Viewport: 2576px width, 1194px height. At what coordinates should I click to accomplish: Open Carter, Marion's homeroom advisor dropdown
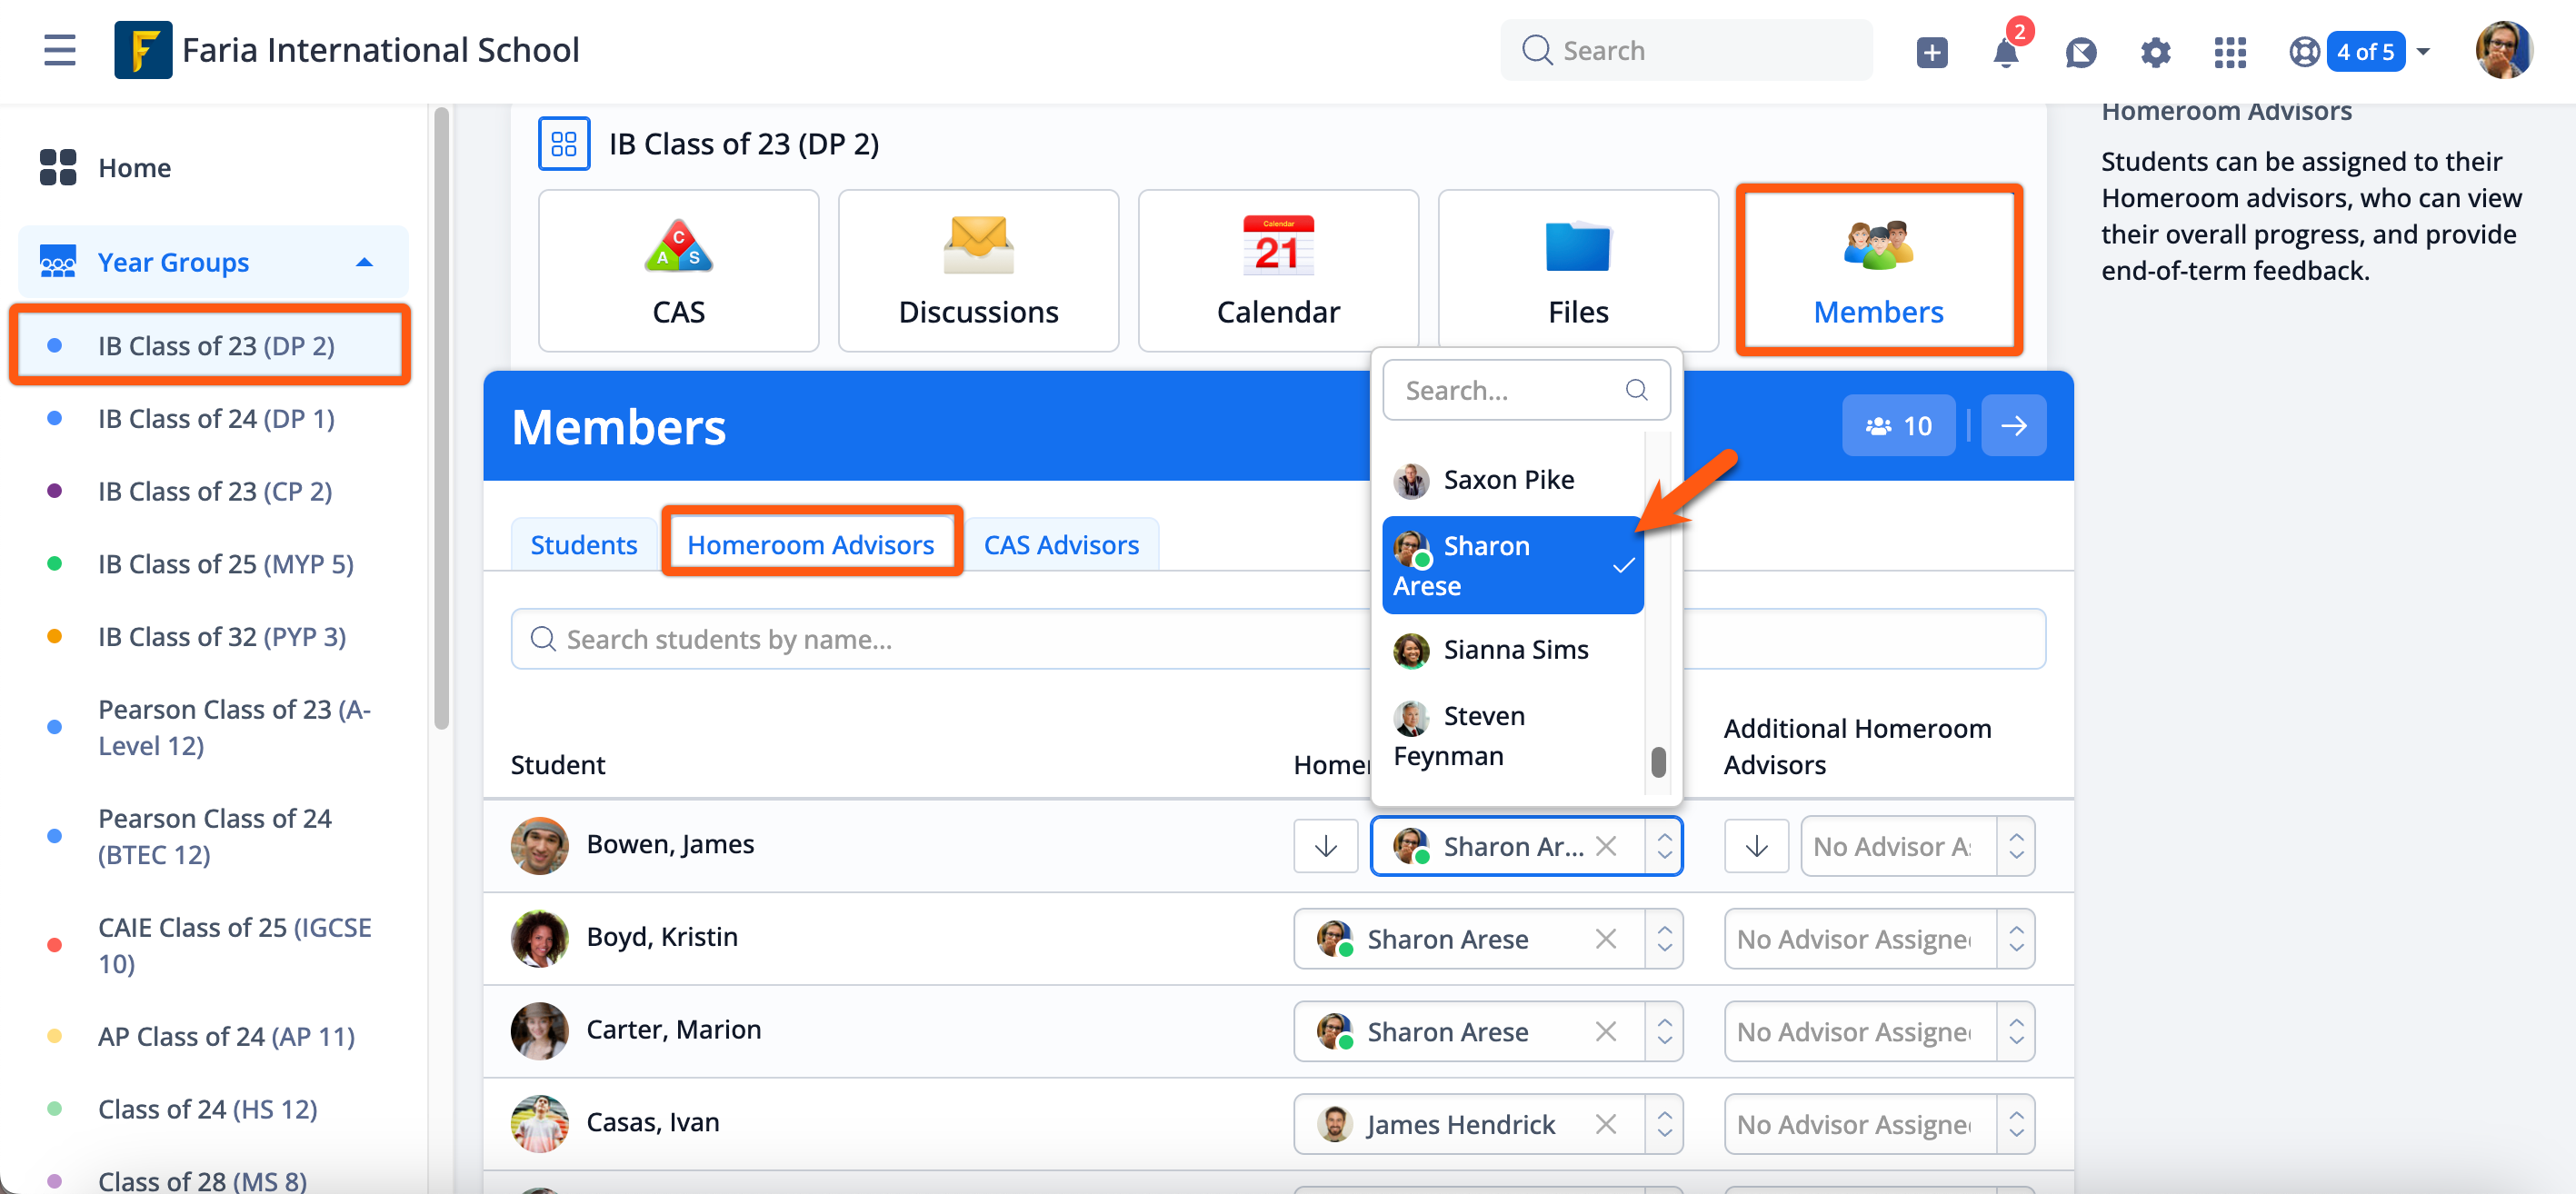[x=1663, y=1031]
